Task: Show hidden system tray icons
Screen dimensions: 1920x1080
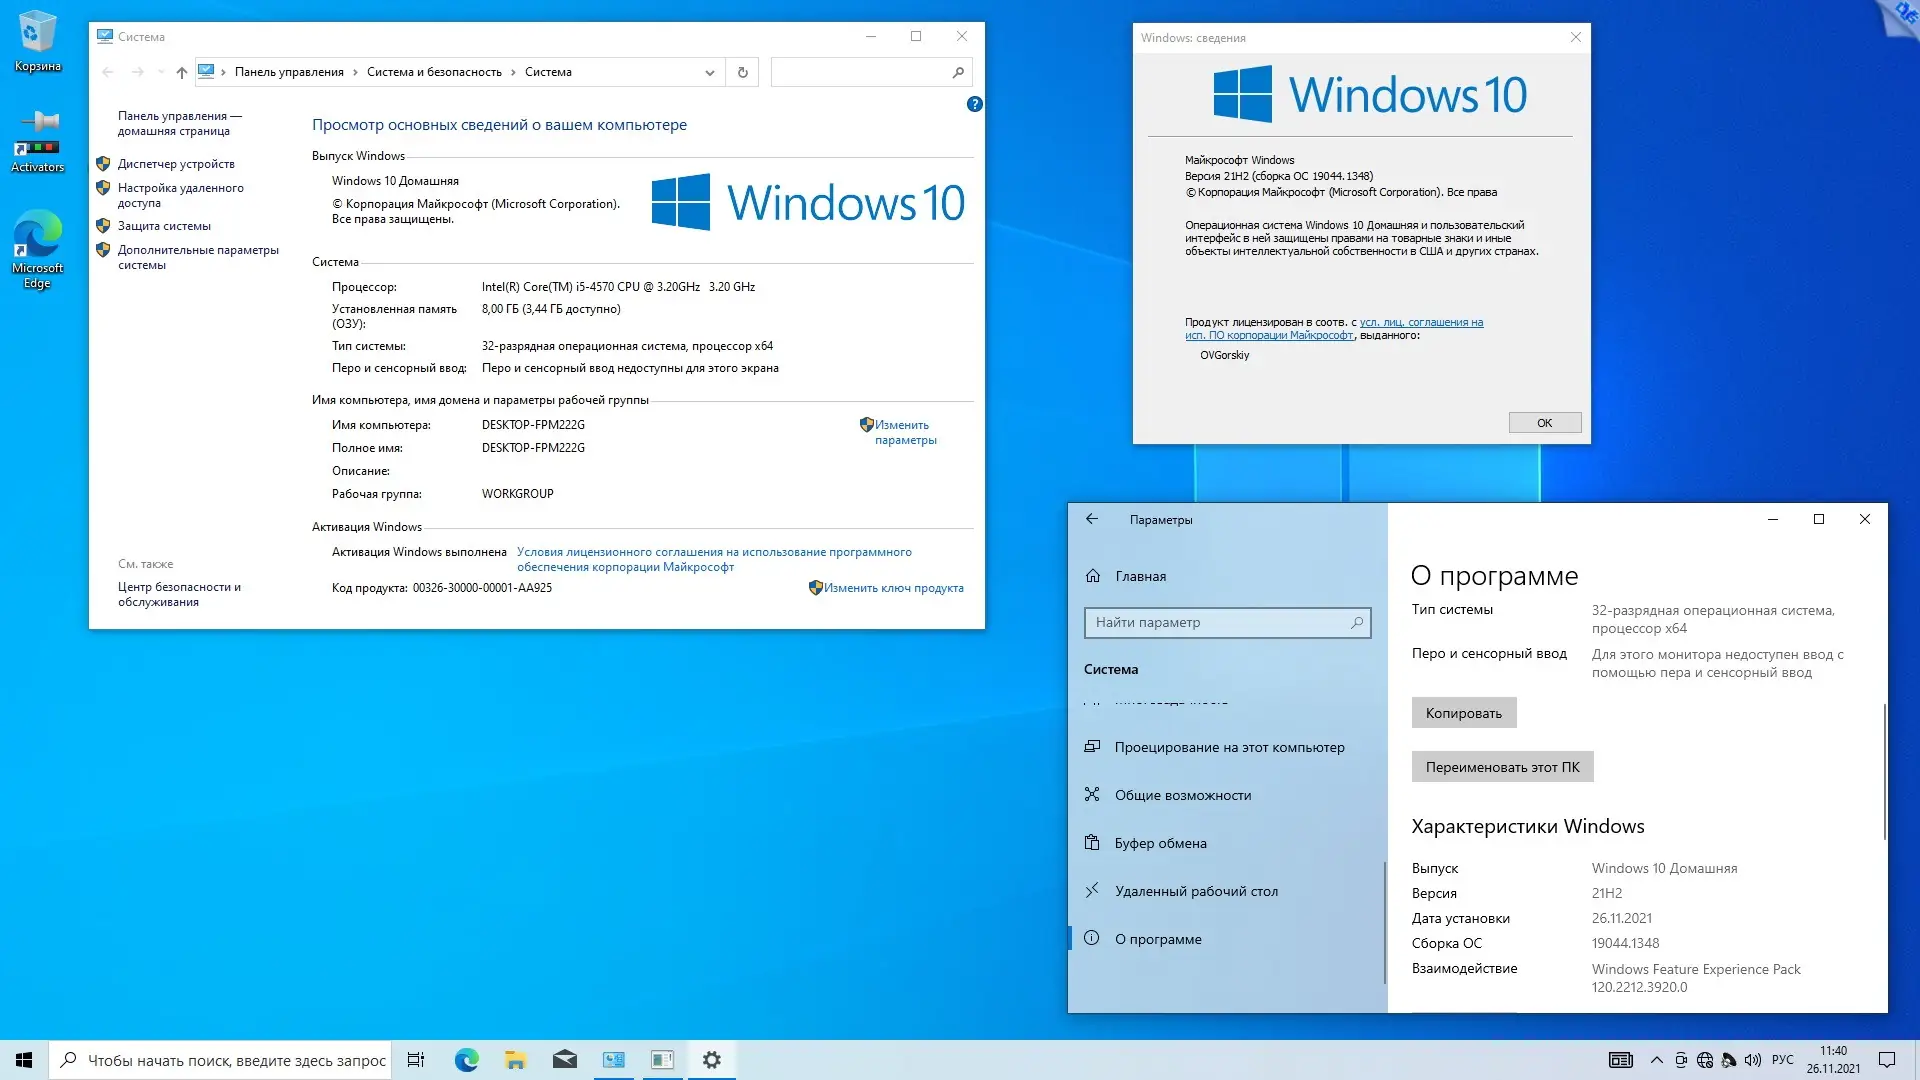Action: [1656, 1060]
